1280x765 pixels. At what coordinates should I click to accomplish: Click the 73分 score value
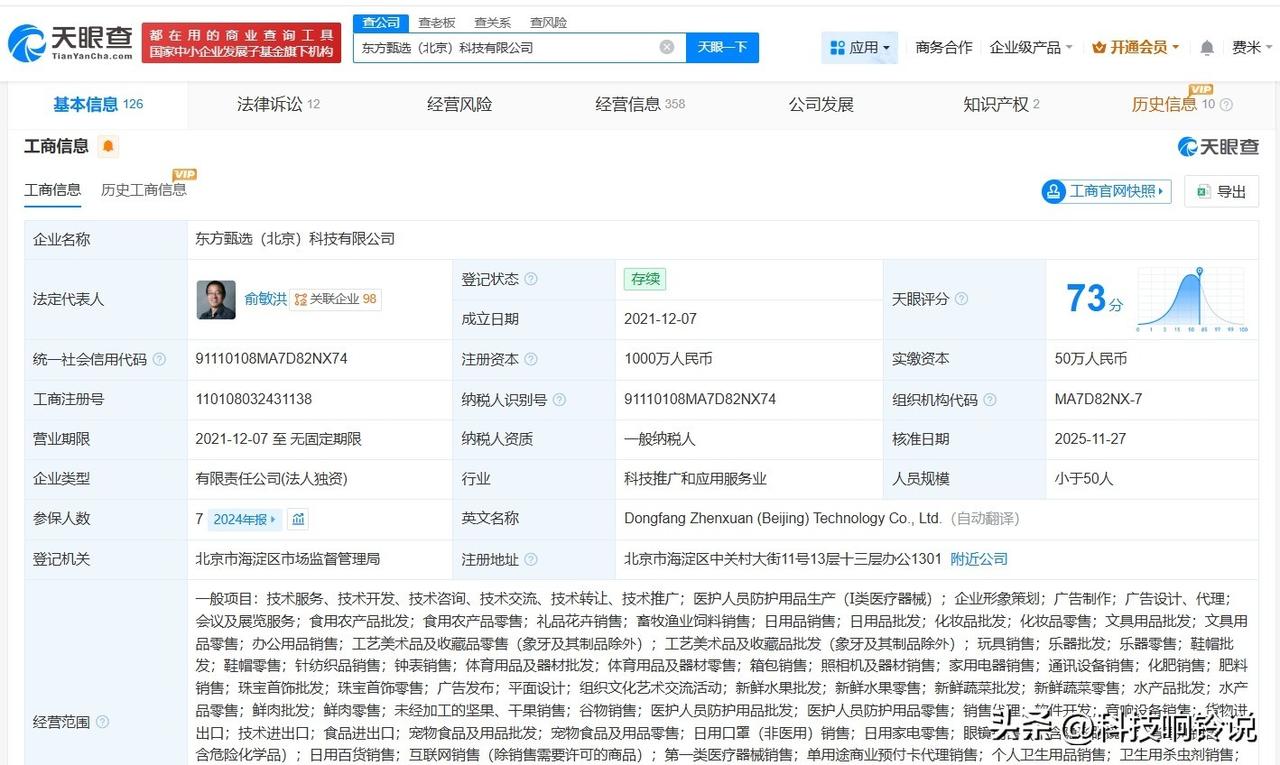tap(1094, 299)
